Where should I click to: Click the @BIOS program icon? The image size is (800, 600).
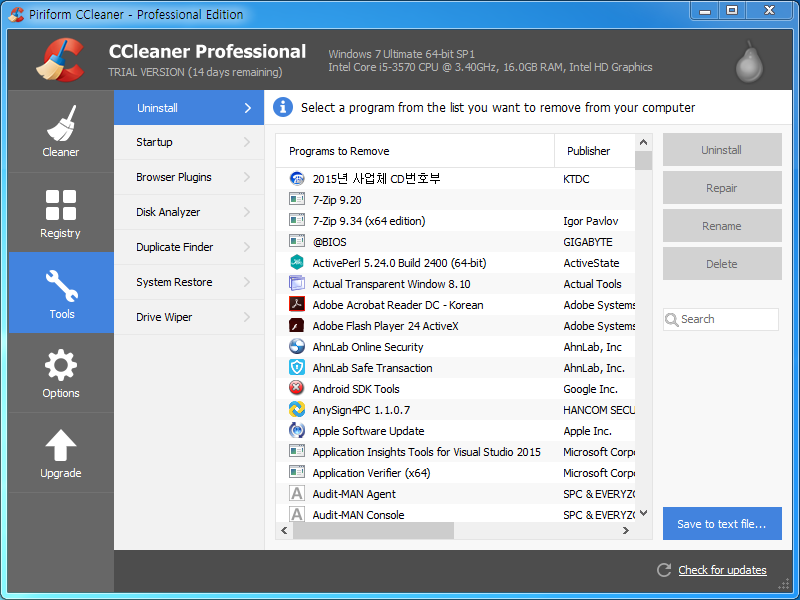297,241
